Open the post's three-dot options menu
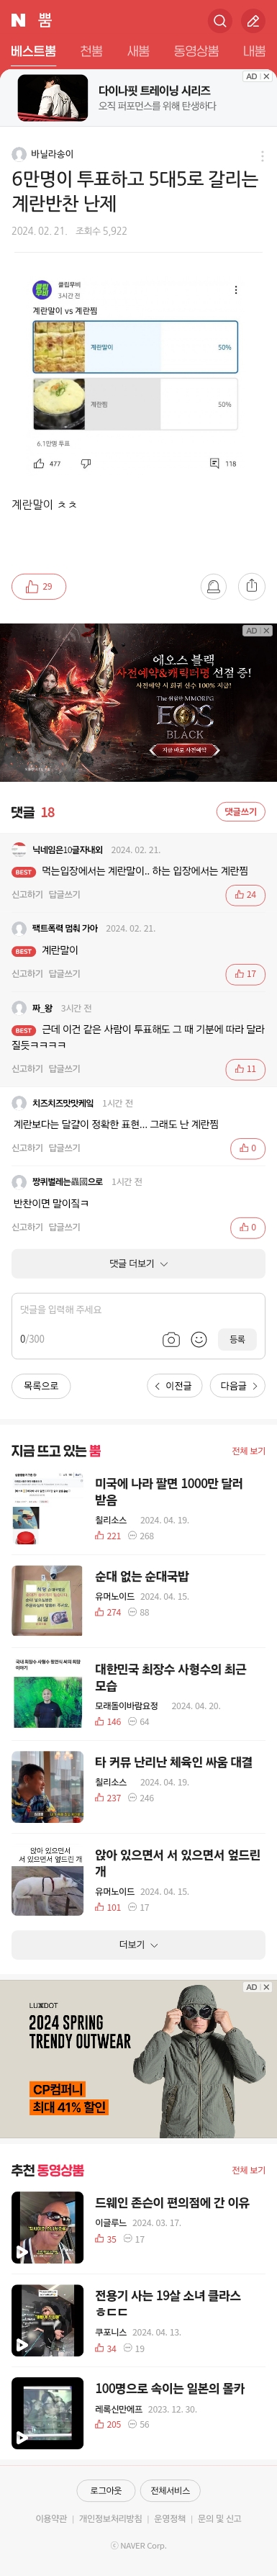 tap(262, 156)
